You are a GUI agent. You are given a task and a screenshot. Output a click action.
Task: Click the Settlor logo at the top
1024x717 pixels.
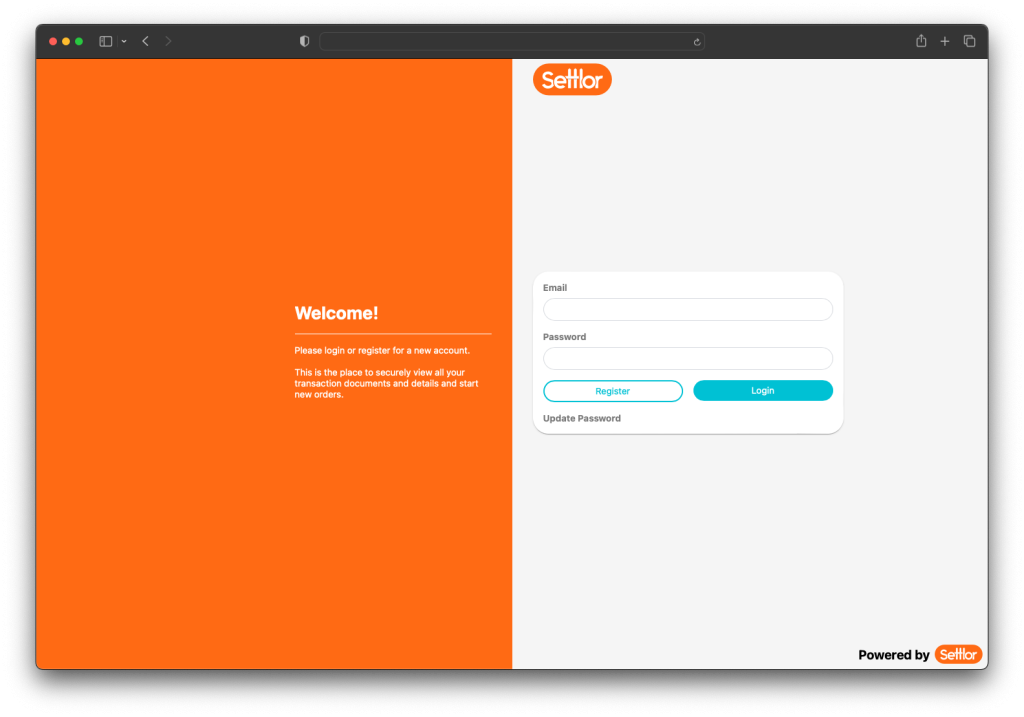coord(572,79)
